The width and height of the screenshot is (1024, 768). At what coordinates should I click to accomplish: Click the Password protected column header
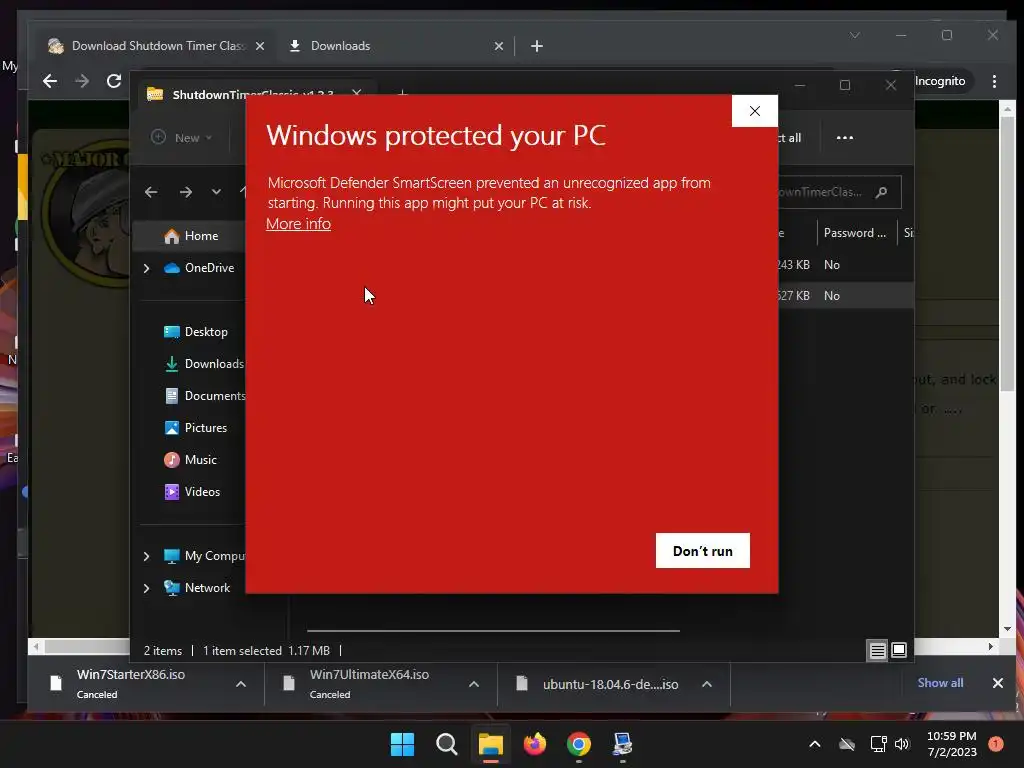click(x=855, y=233)
